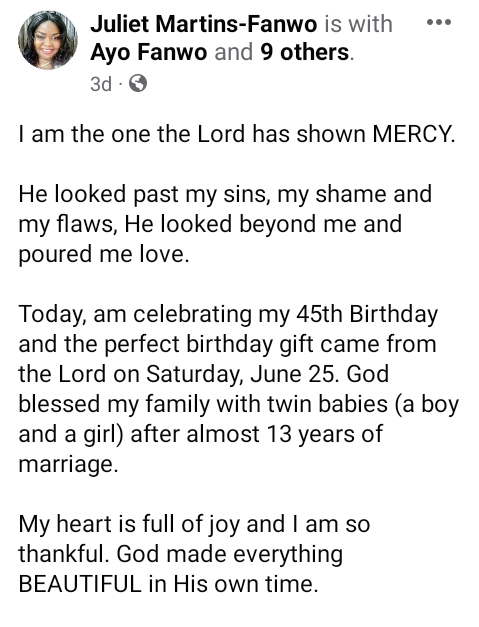Click the word MERCY in the post

[x=413, y=134]
